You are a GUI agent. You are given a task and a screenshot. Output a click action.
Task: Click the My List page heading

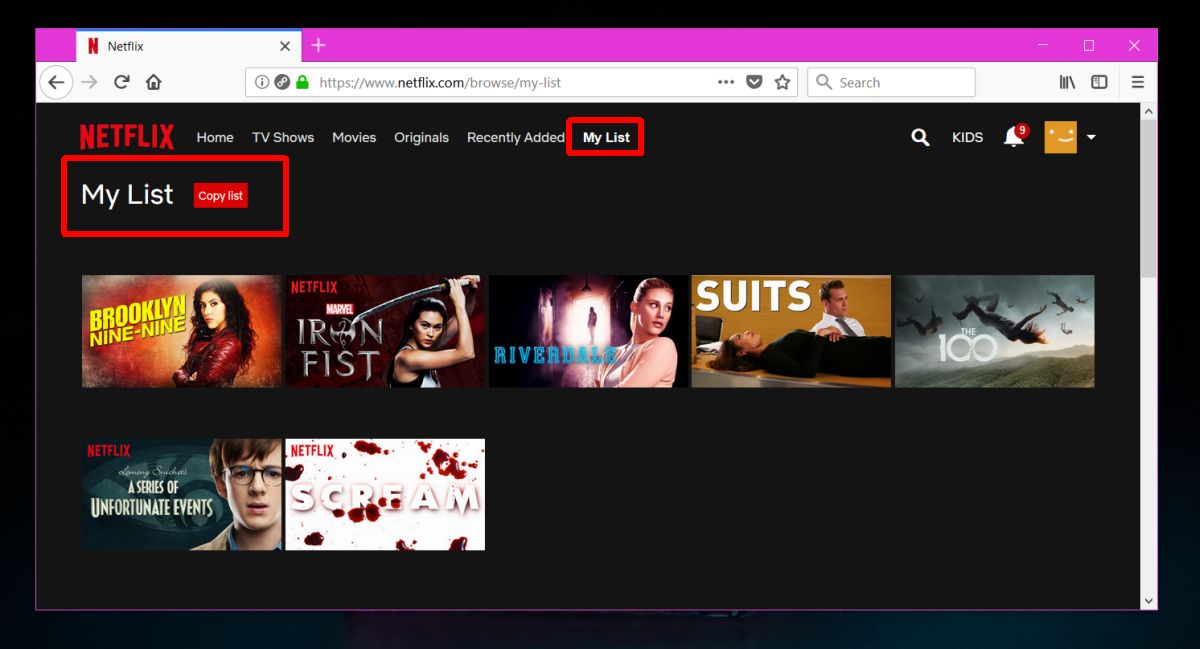click(x=127, y=195)
